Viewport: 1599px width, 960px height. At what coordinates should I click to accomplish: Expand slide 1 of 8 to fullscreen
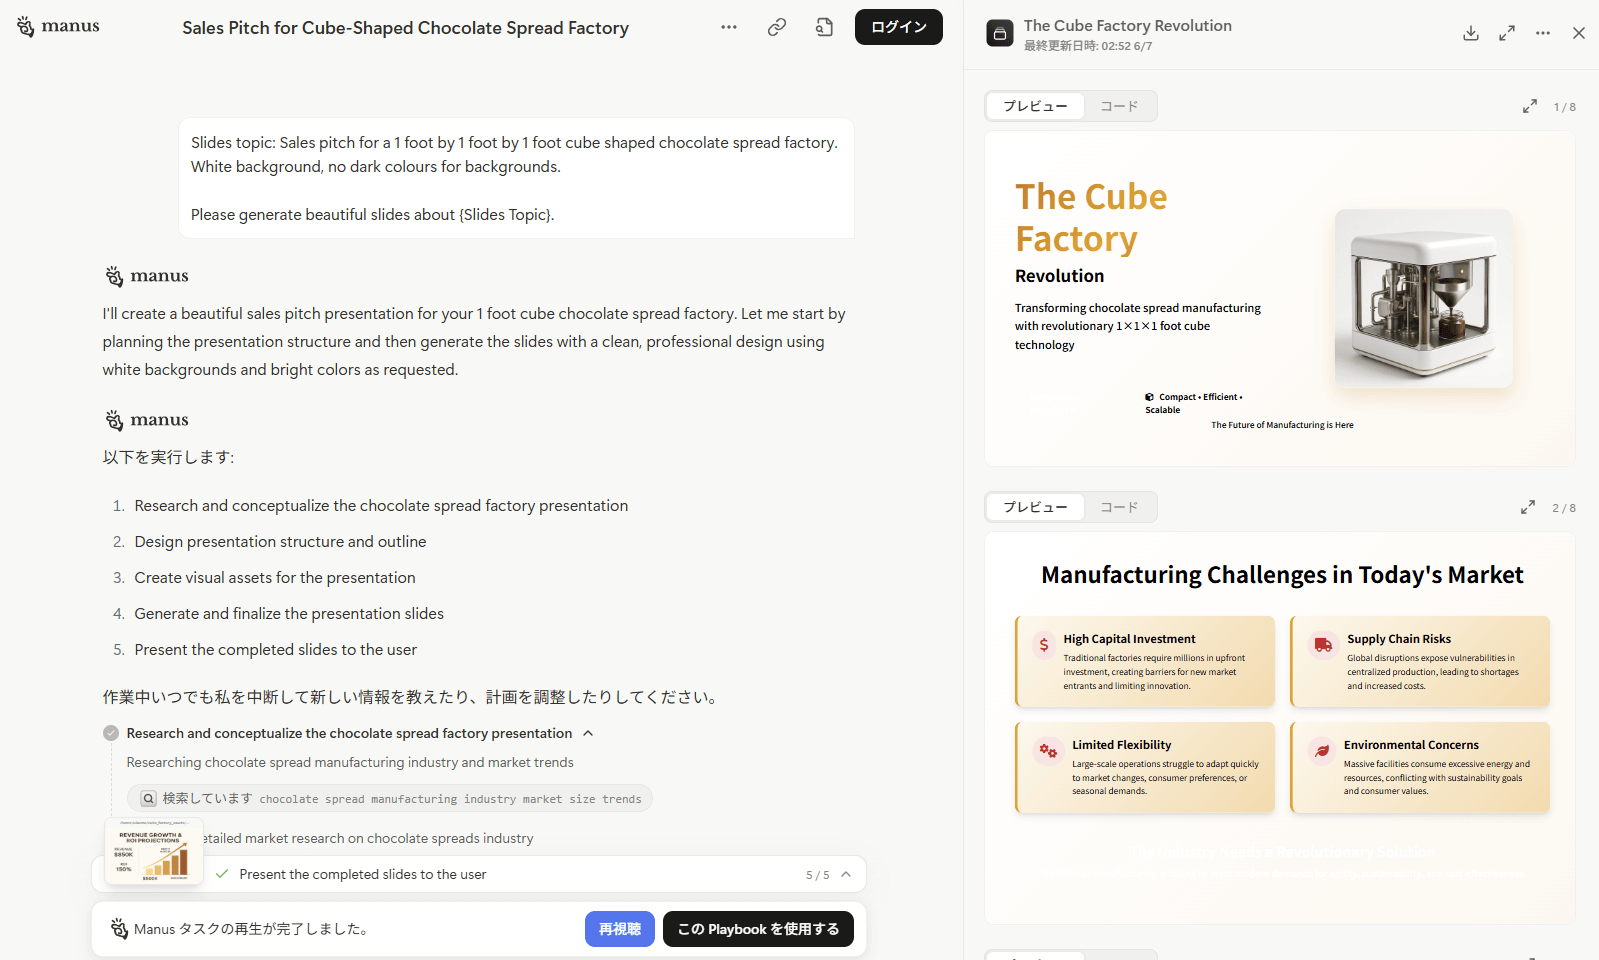click(x=1530, y=106)
